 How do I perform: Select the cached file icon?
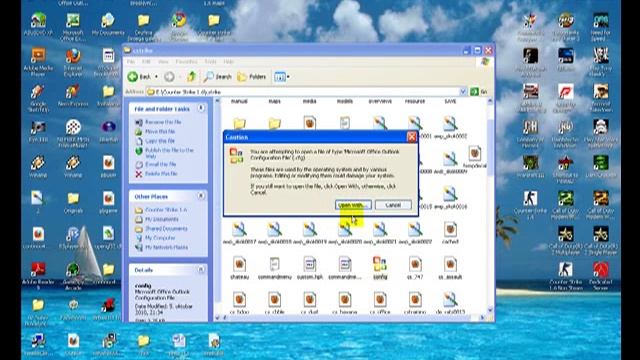coord(450,229)
